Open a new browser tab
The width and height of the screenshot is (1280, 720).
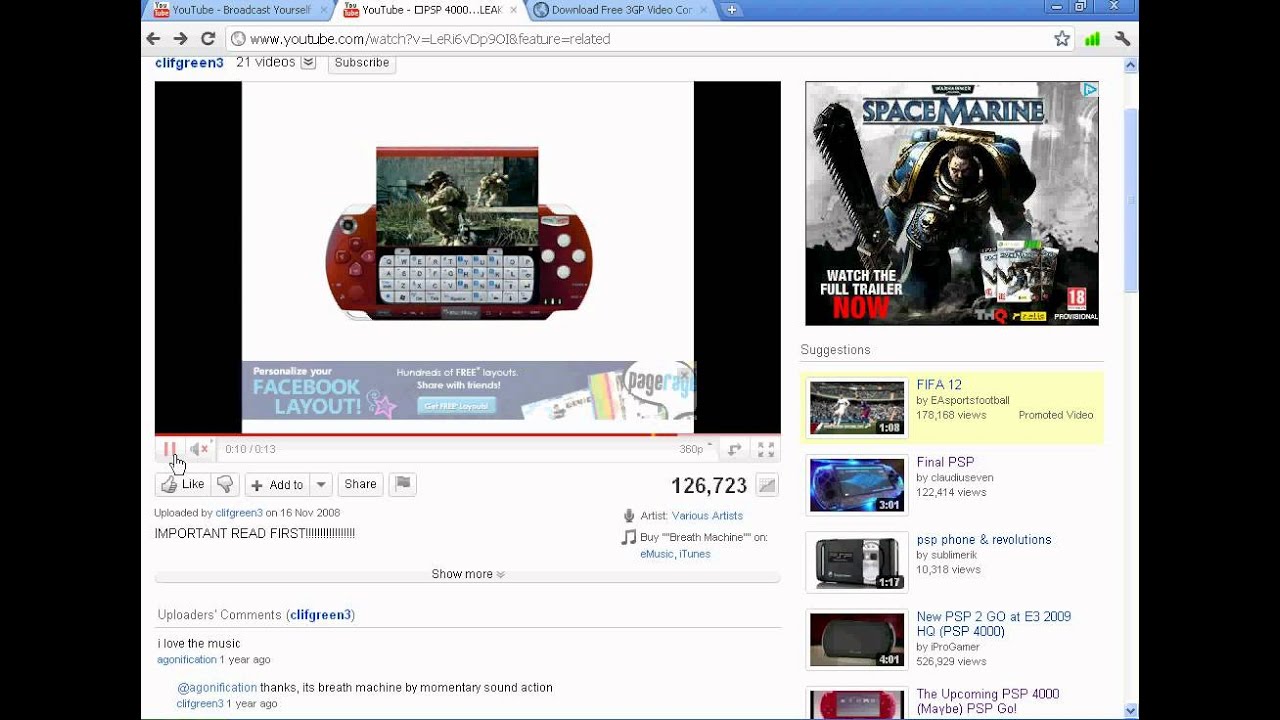pos(731,10)
